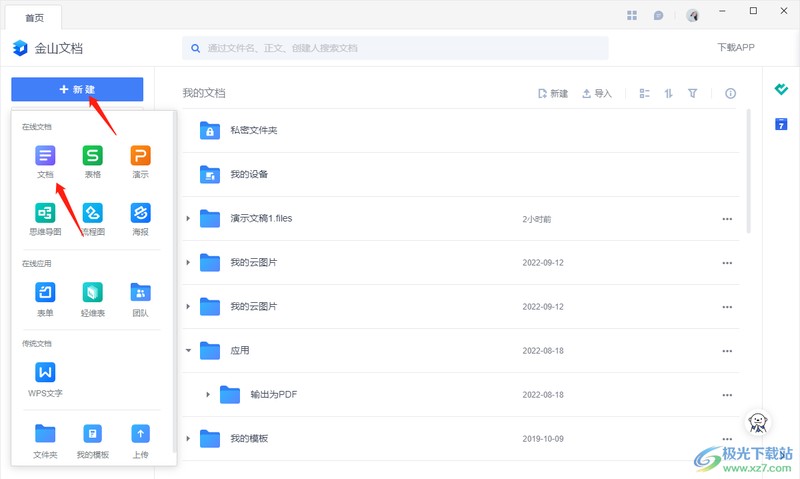
Task: Open the user avatar profile
Action: point(692,15)
